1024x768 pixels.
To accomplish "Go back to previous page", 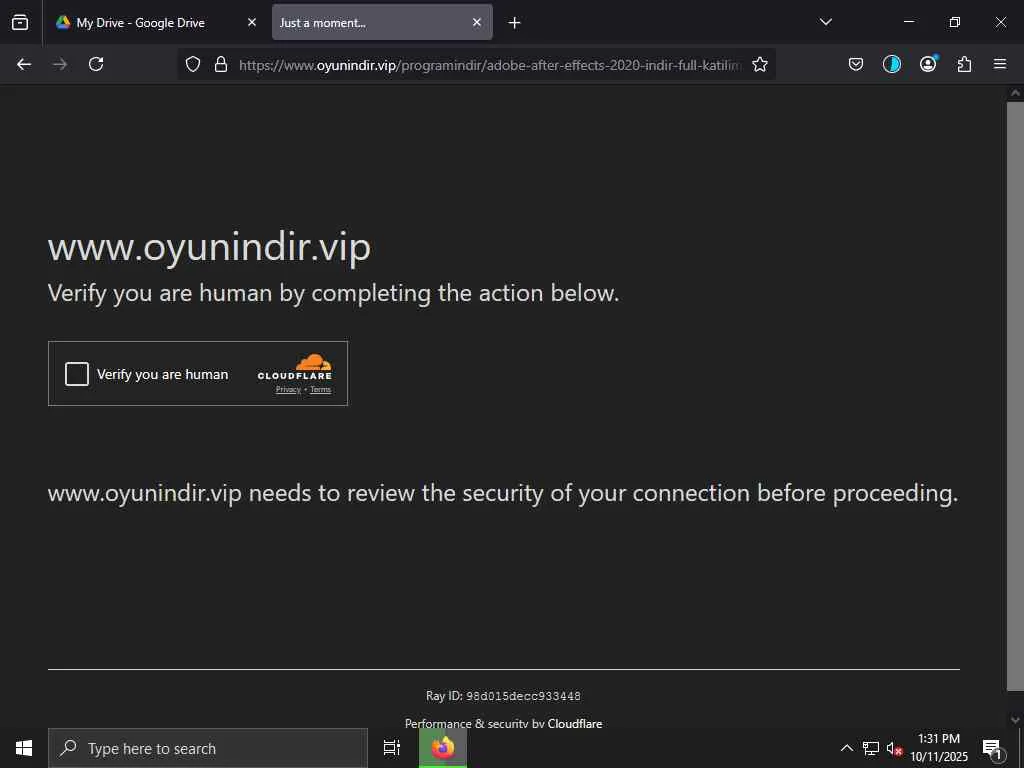I will pyautogui.click(x=24, y=64).
